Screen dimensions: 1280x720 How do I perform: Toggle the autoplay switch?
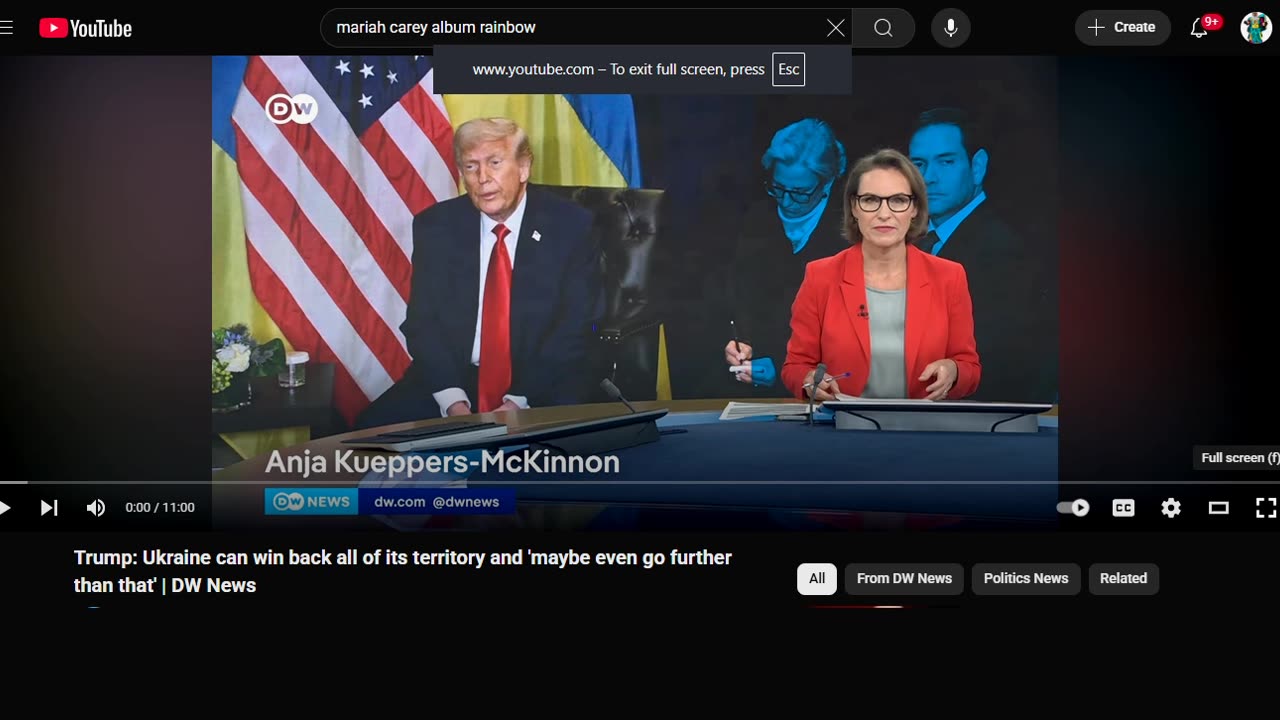(x=1073, y=508)
